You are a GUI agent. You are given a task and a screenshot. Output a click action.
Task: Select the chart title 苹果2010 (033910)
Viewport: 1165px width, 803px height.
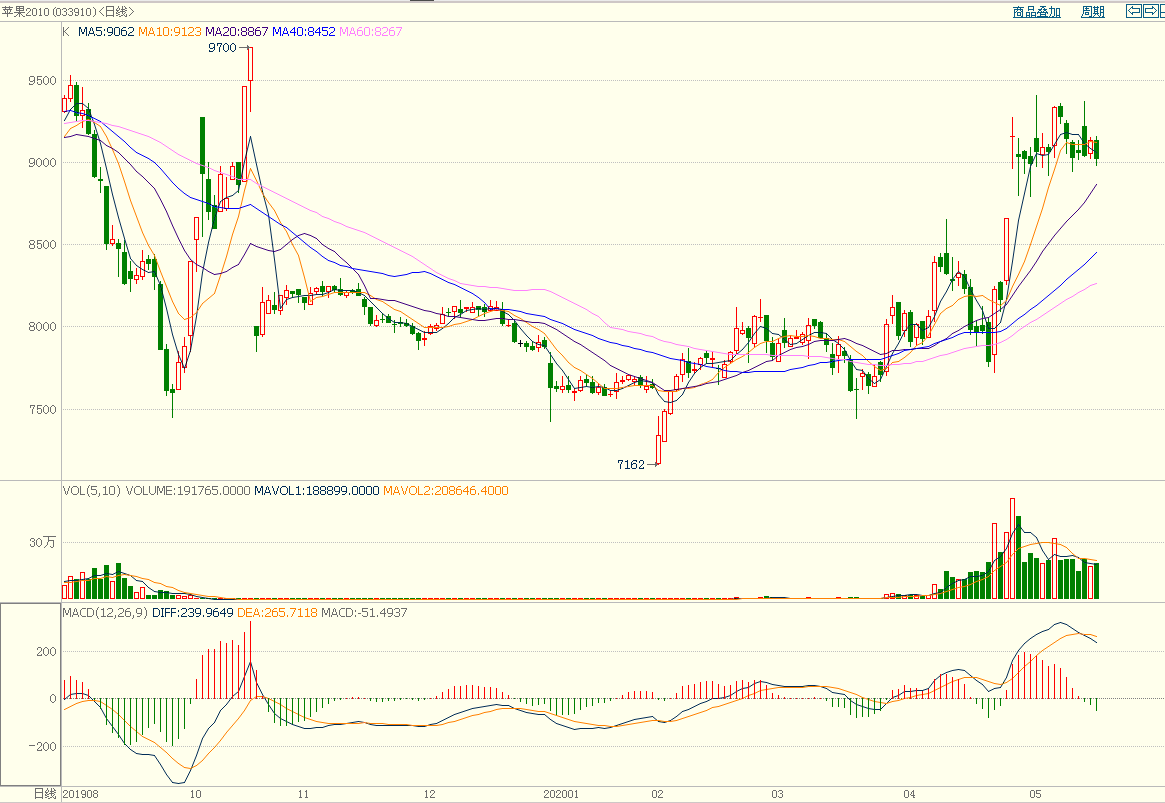(x=48, y=12)
